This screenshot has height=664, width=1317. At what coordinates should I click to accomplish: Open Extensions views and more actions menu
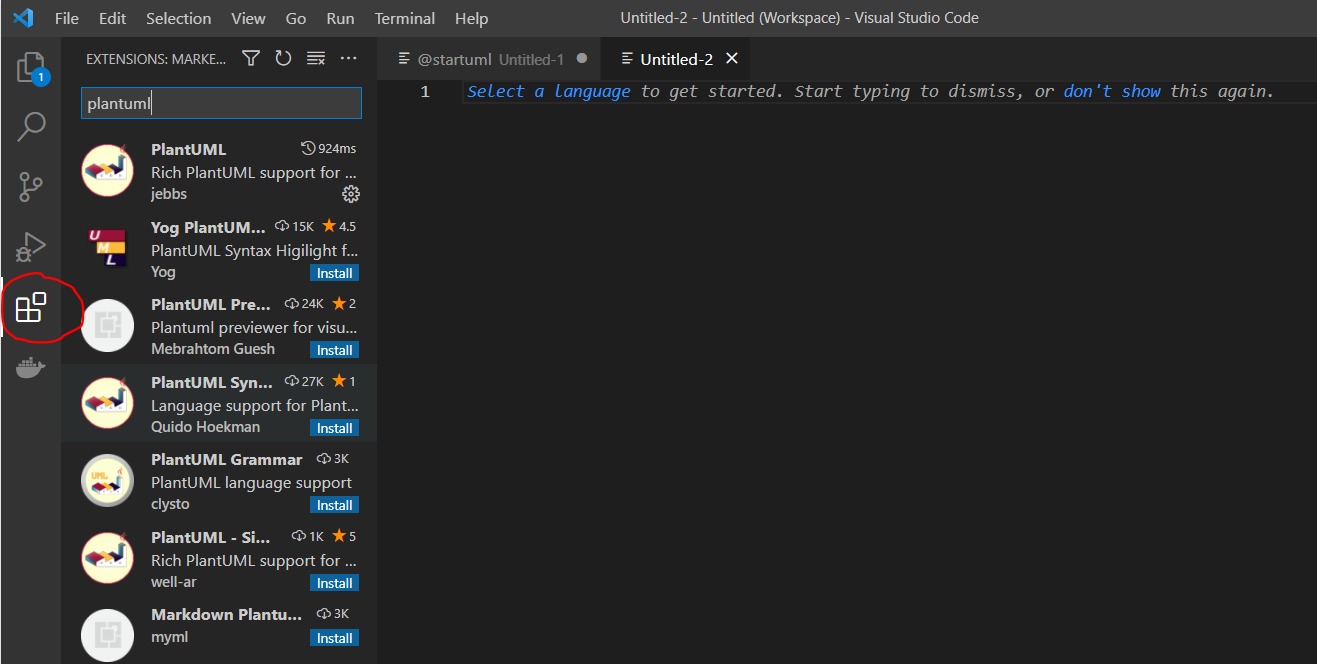348,59
